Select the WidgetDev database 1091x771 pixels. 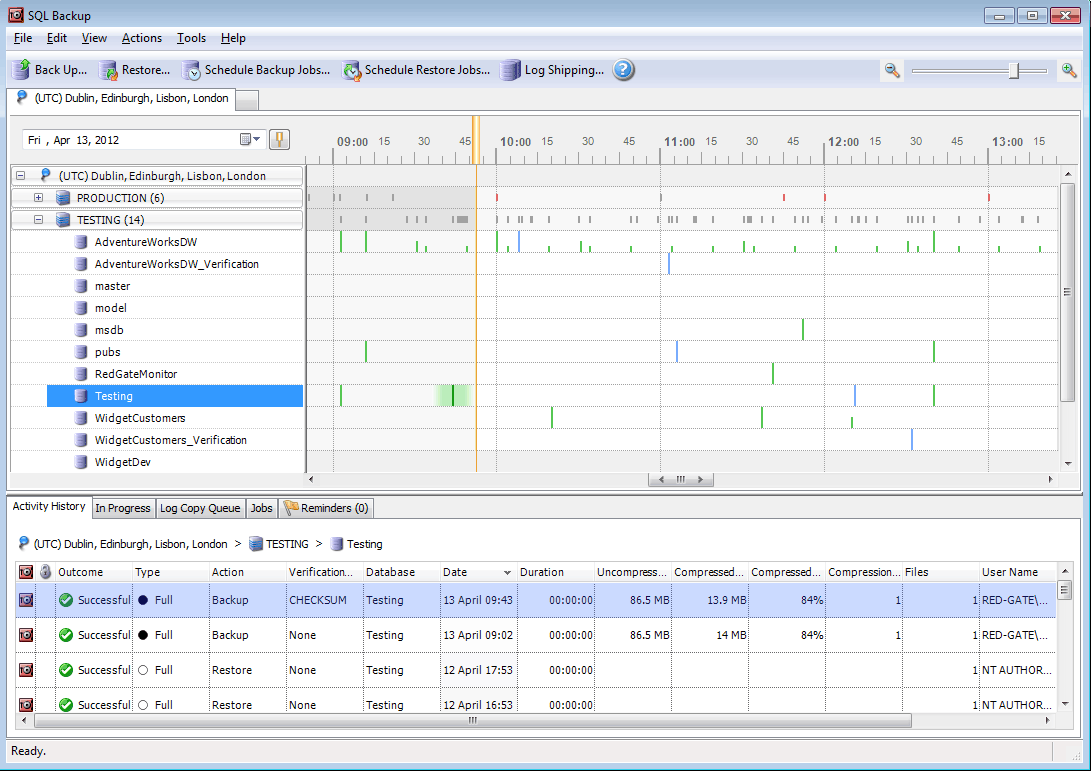(122, 462)
